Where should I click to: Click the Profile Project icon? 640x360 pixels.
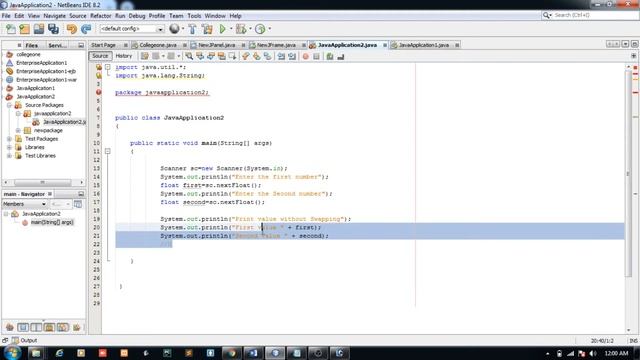(260, 29)
